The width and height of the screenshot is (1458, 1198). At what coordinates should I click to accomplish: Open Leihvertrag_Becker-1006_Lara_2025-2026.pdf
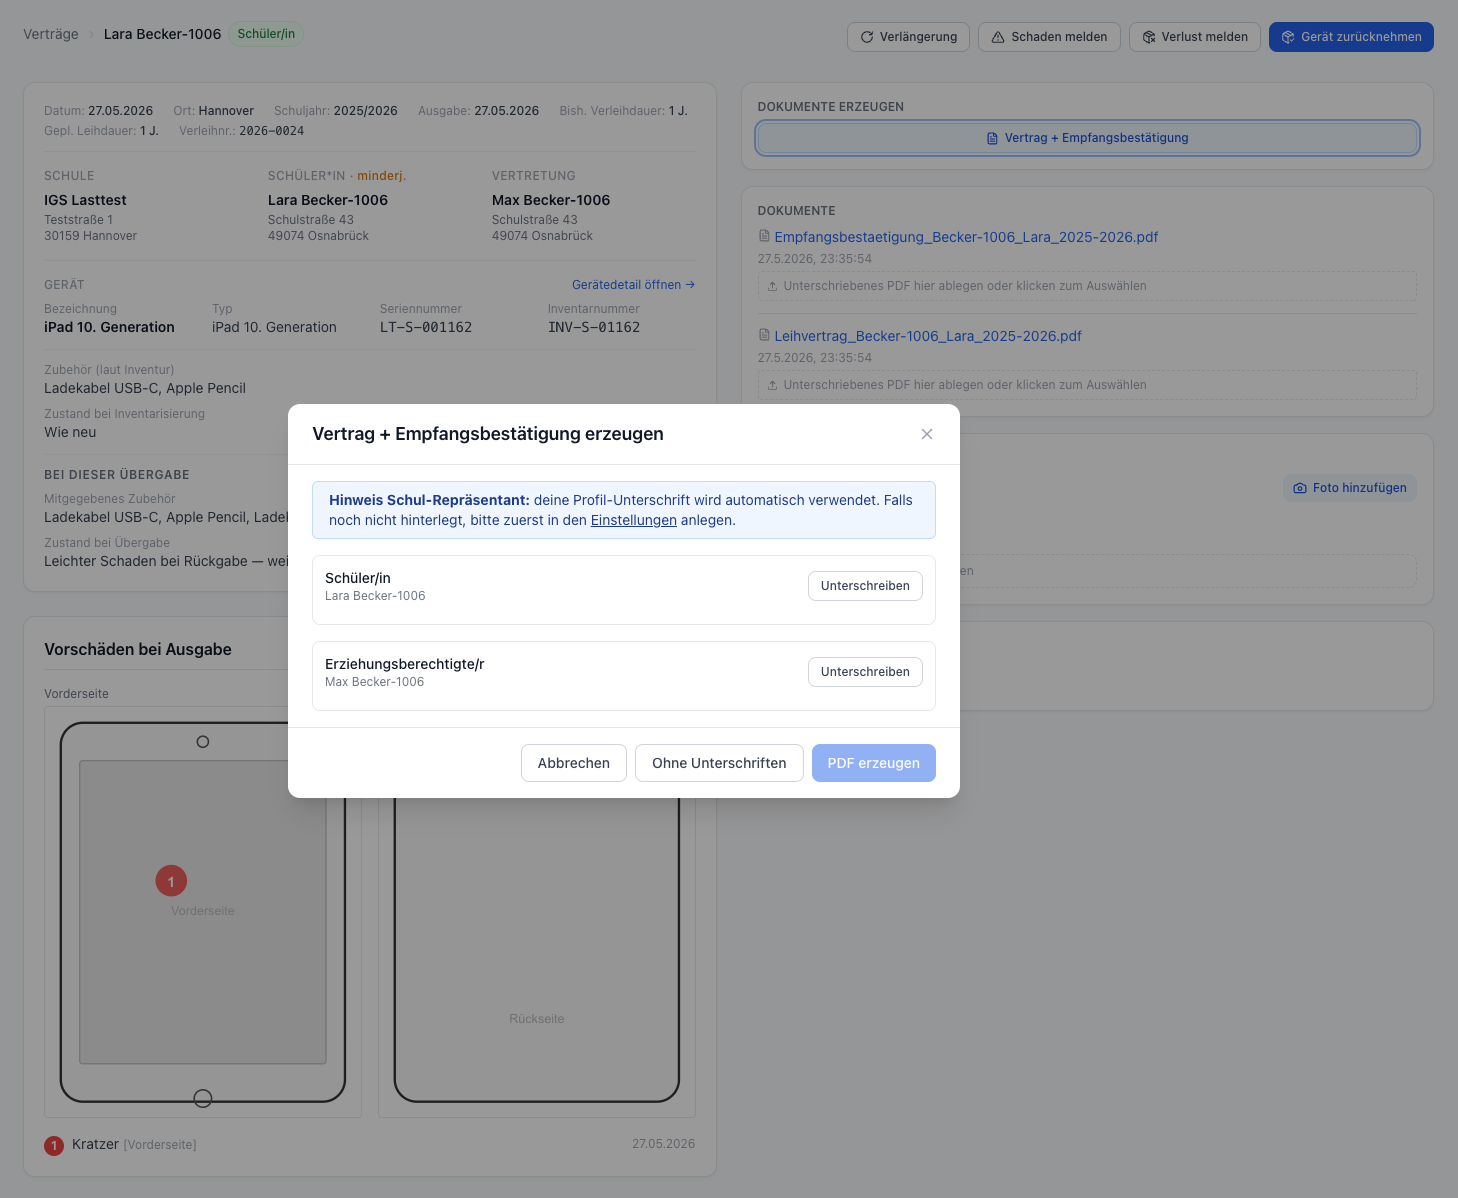928,336
